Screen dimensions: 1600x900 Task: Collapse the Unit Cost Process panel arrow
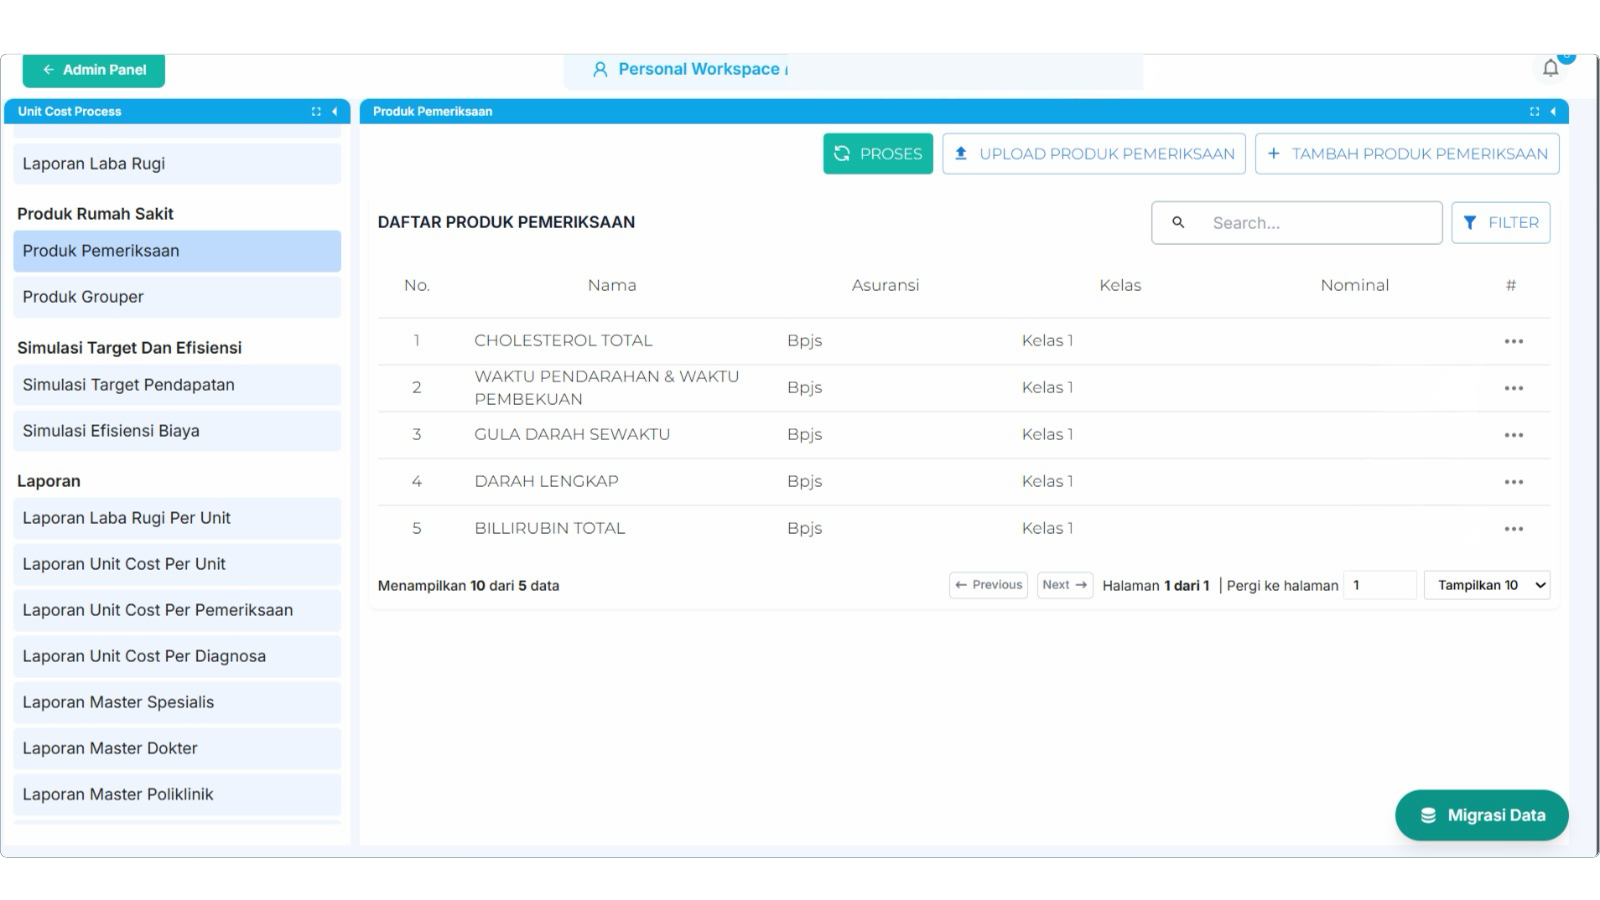334,111
